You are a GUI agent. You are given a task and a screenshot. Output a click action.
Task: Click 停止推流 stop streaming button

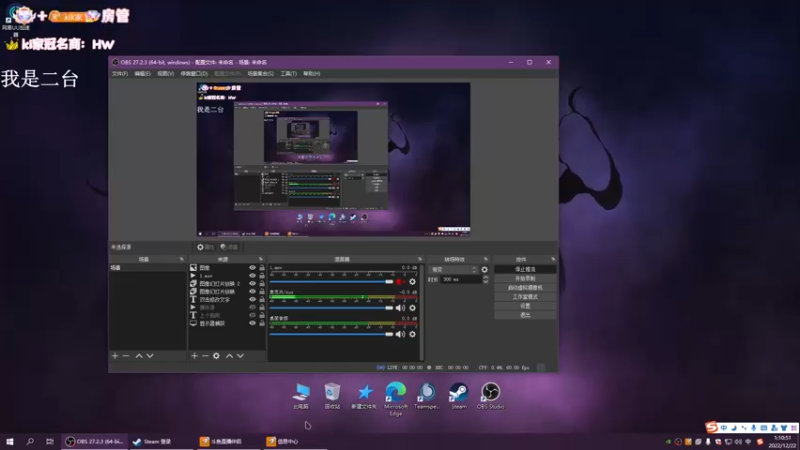click(x=525, y=269)
